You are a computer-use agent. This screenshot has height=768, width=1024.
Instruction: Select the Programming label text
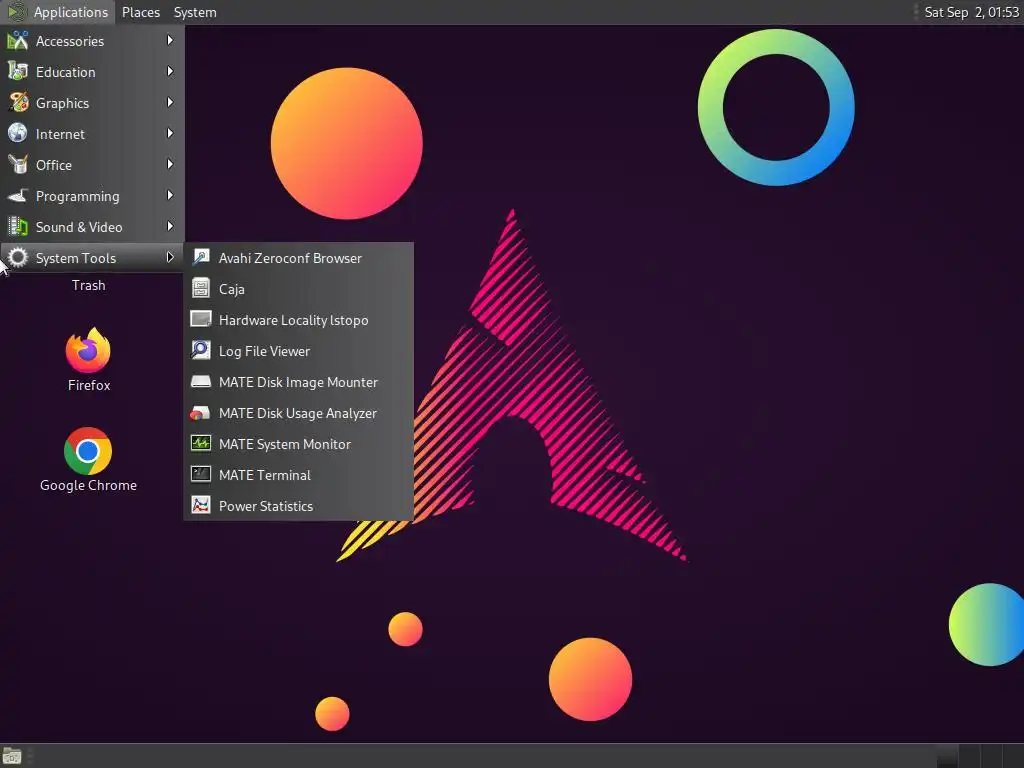point(78,197)
